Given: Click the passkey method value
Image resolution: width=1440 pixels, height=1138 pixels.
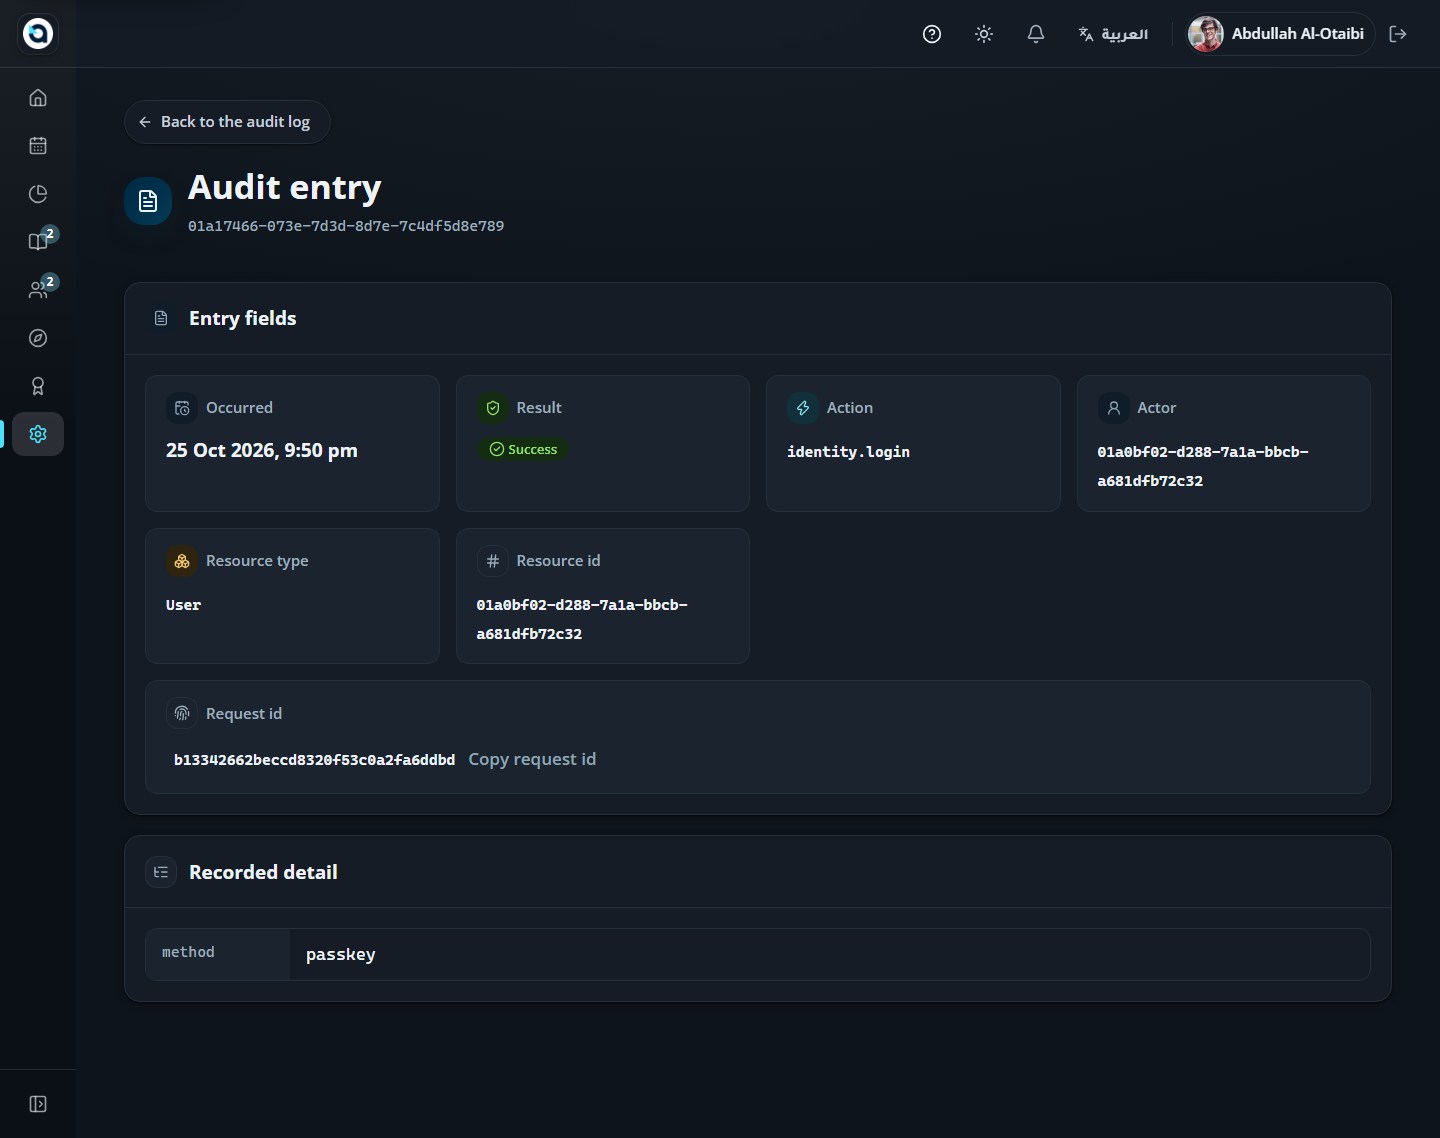Looking at the screenshot, I should coord(341,955).
